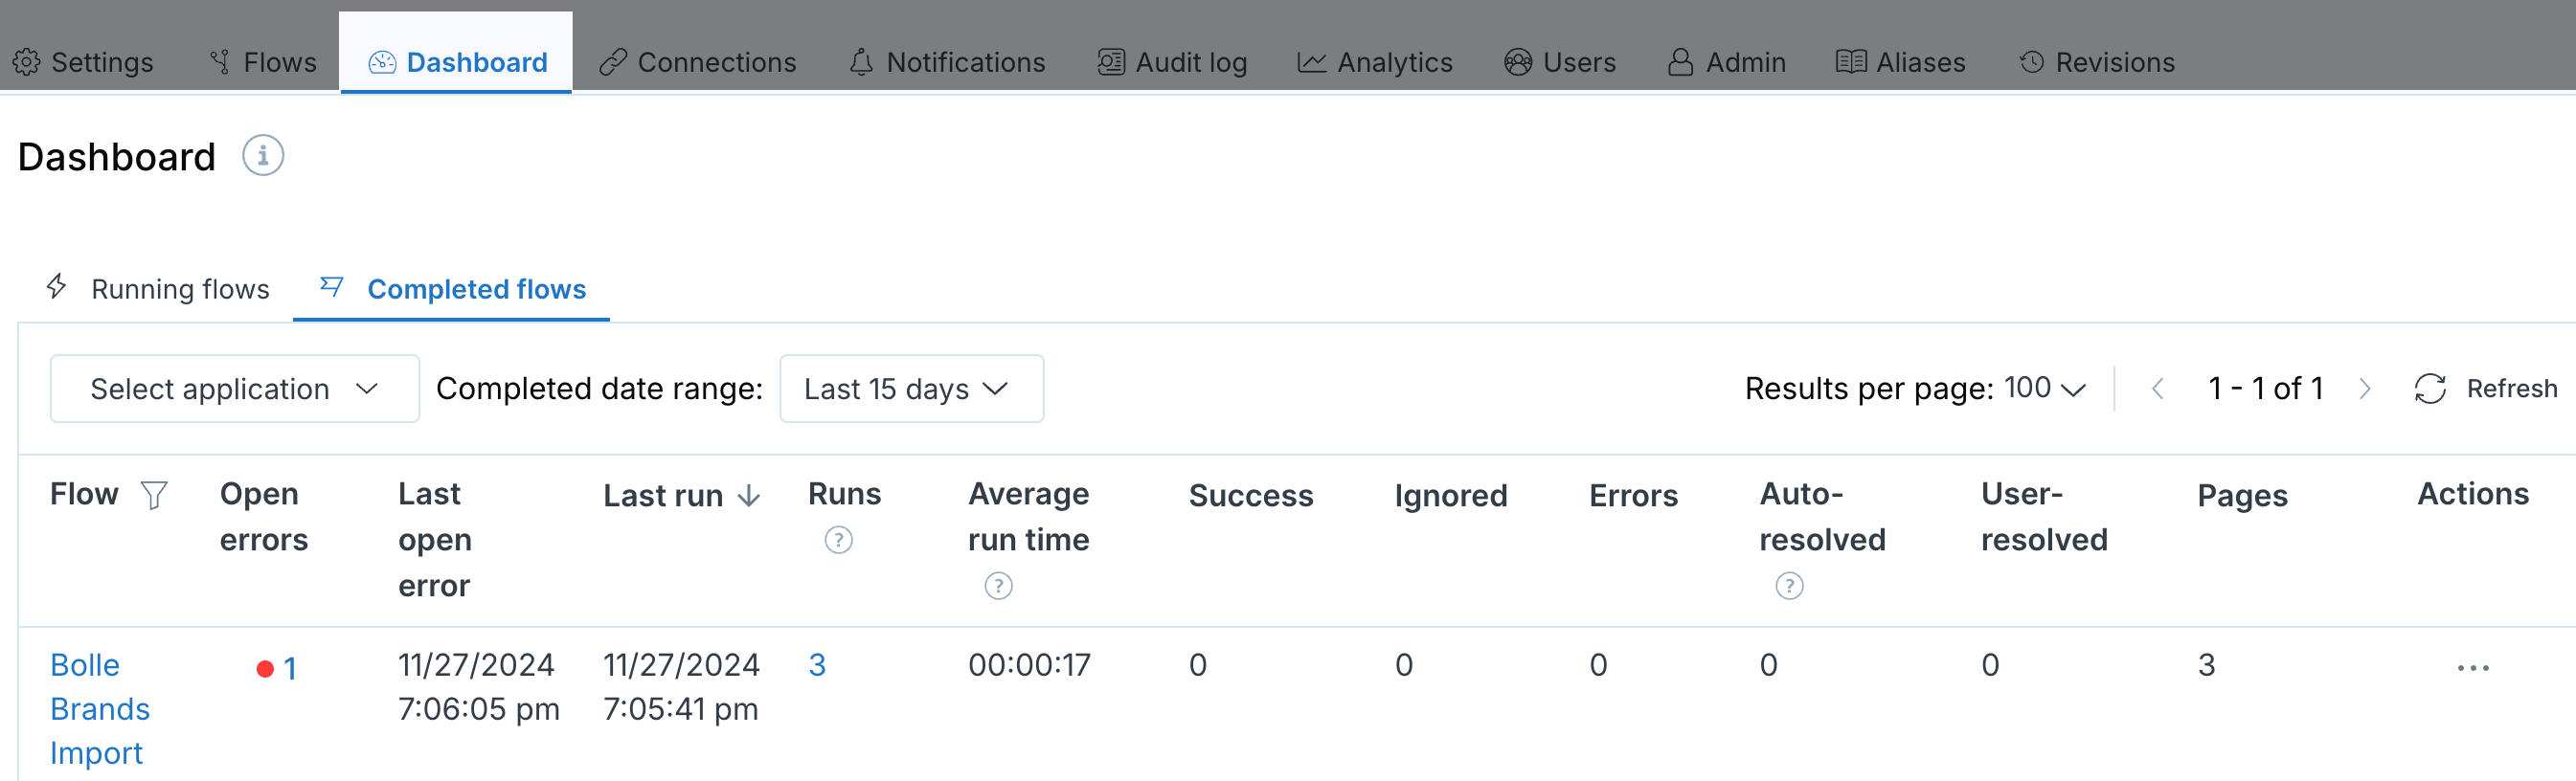Click the Dashboard info icon
Image resolution: width=2576 pixels, height=781 pixels.
(263, 156)
